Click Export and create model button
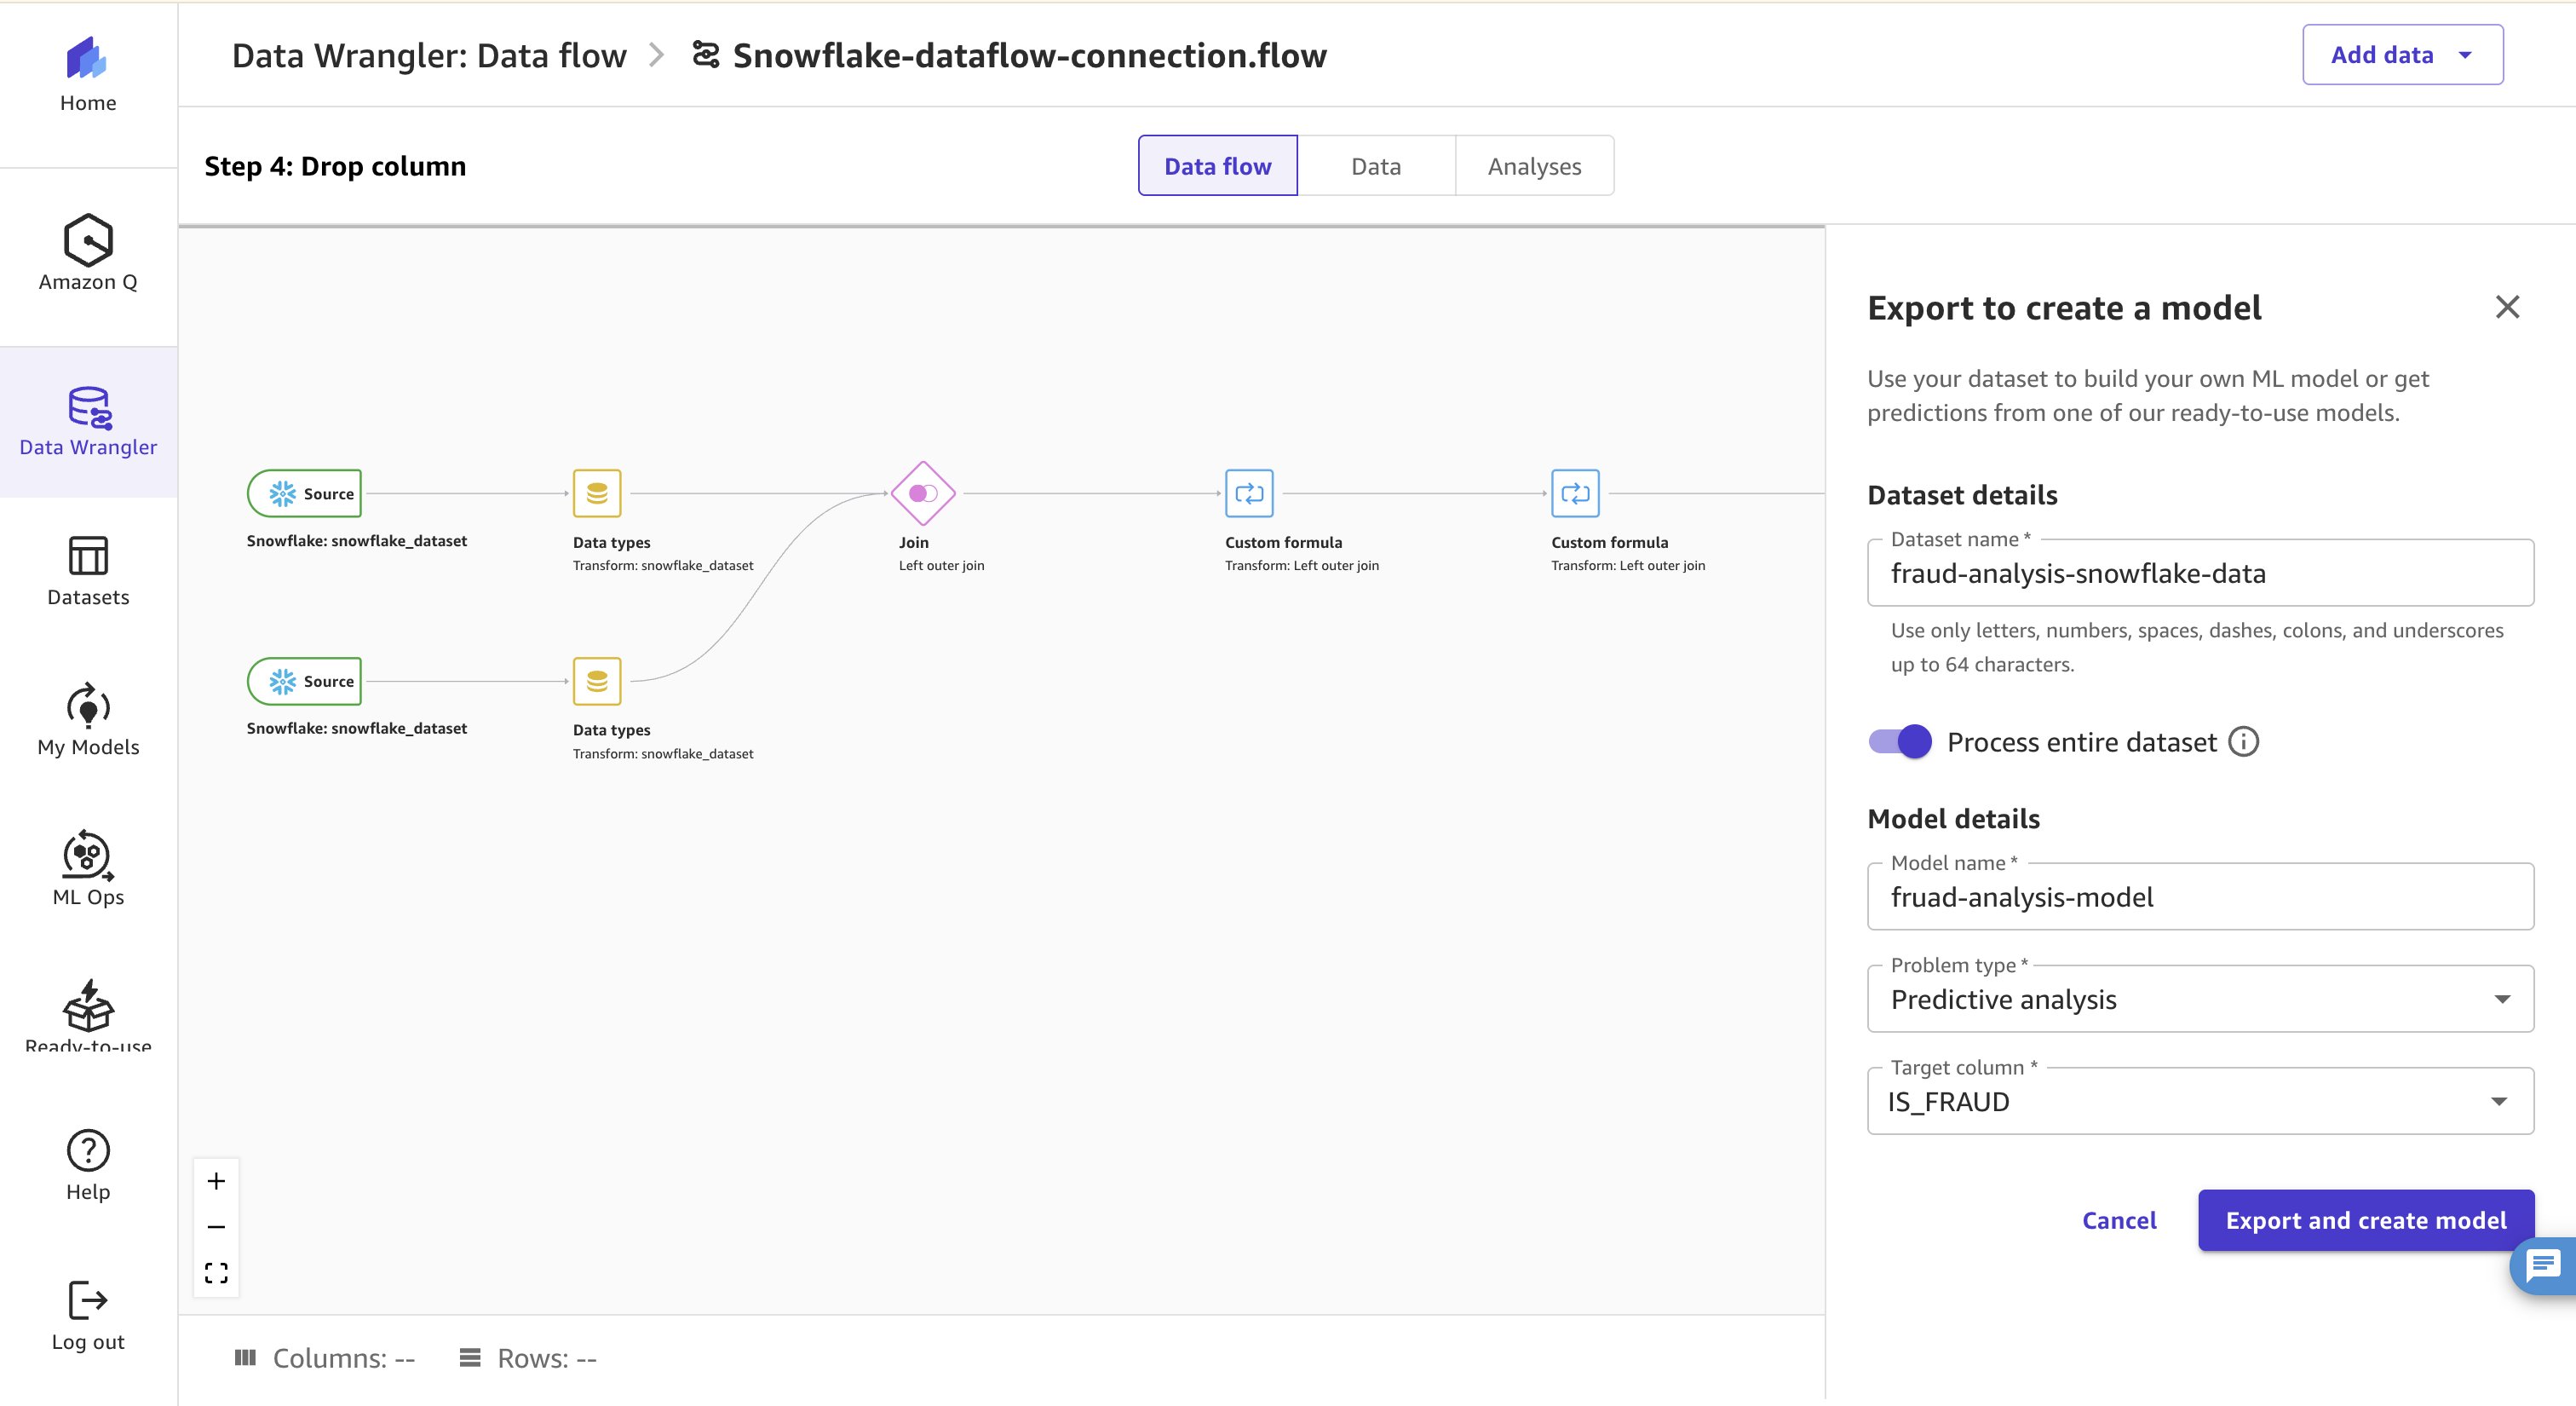 pos(2366,1220)
